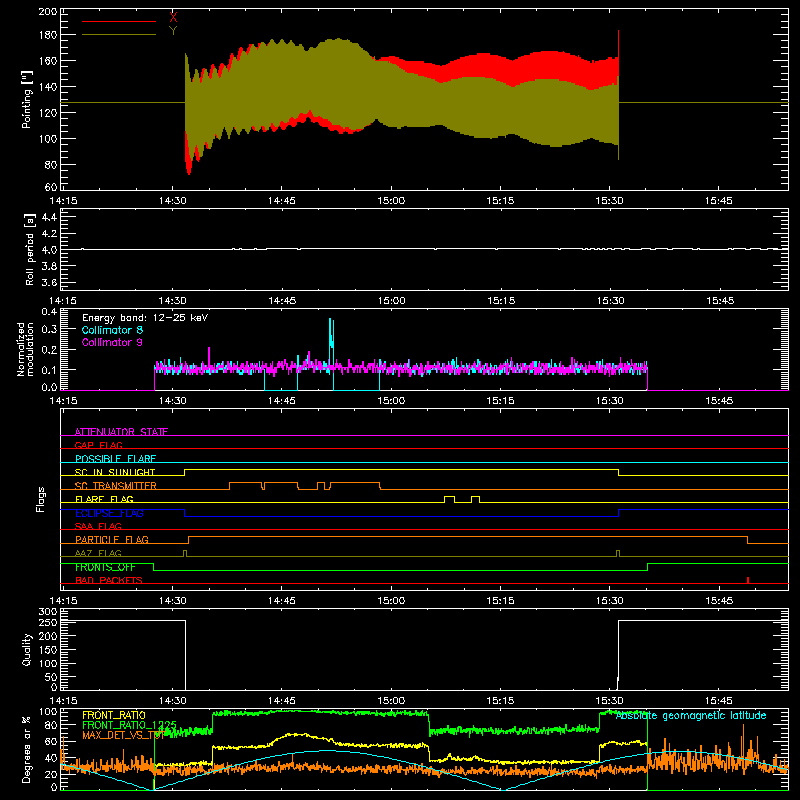800x800 pixels.
Task: Click the PARTICLE_FLAG label
Action: [x=112, y=539]
